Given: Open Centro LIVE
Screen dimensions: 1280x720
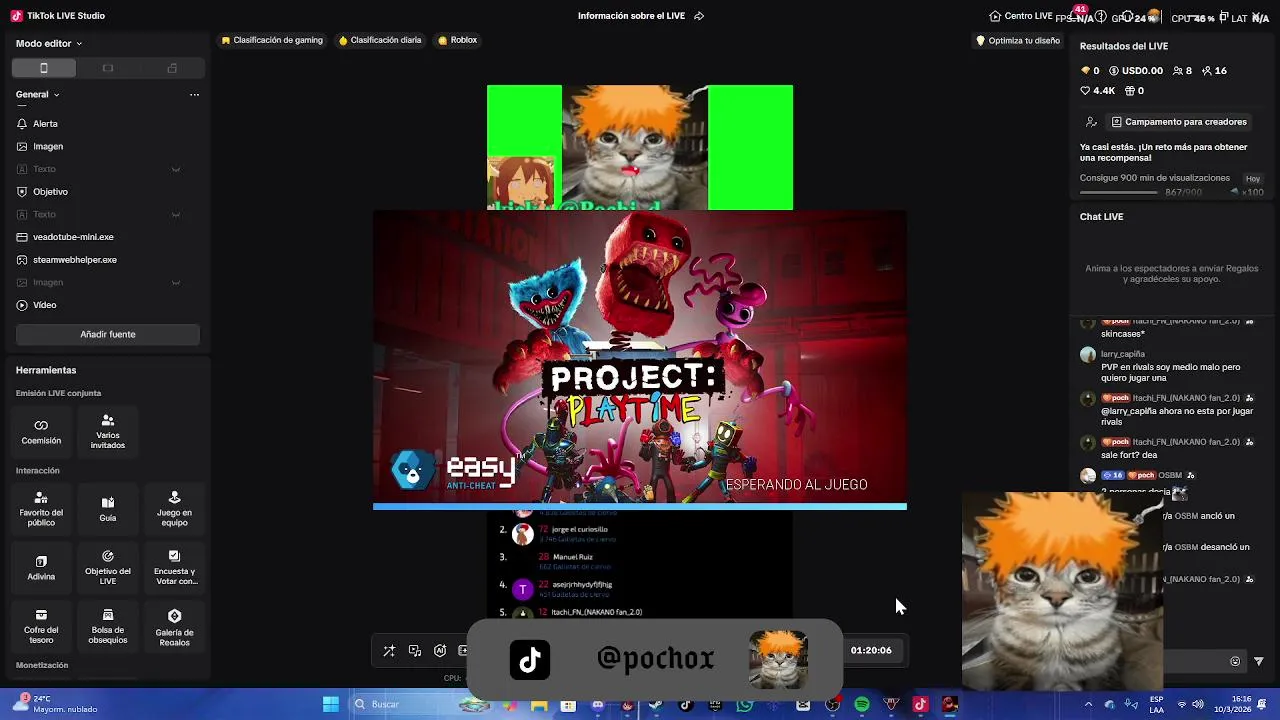Looking at the screenshot, I should (1021, 16).
